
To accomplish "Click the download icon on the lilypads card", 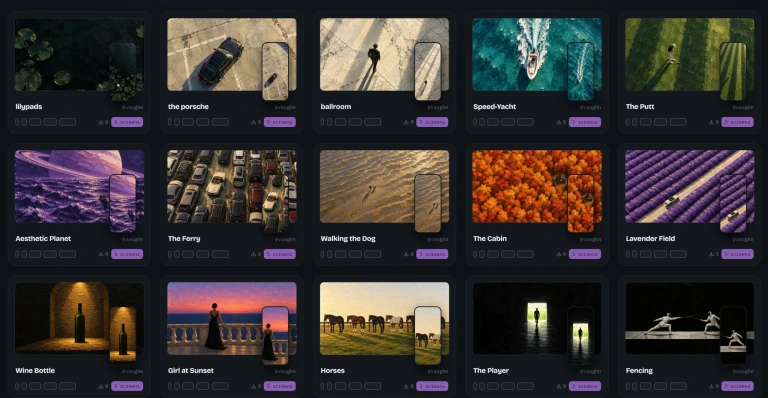I will point(101,122).
